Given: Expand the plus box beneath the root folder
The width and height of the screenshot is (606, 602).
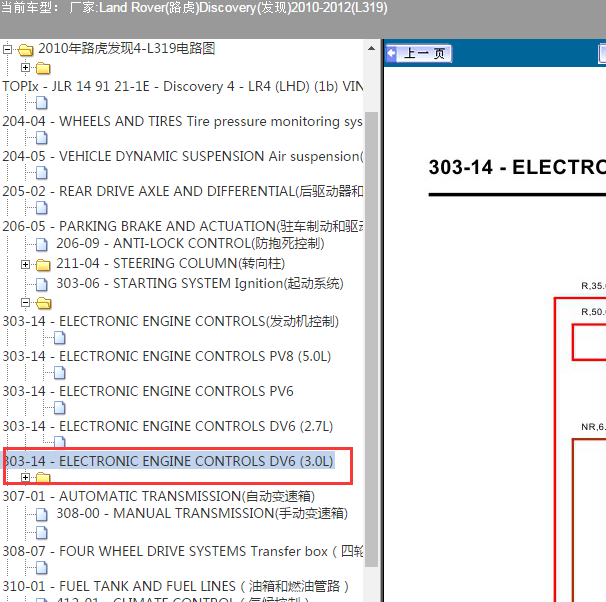Looking at the screenshot, I should [26, 68].
